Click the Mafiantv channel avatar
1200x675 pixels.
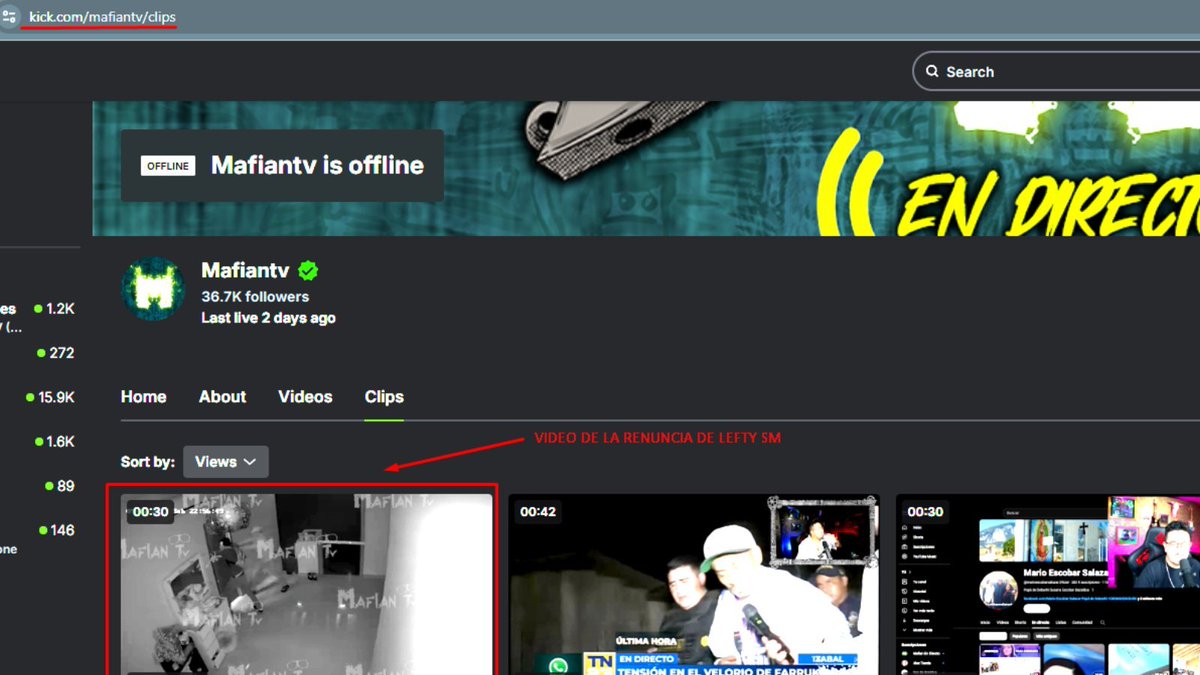tap(153, 289)
